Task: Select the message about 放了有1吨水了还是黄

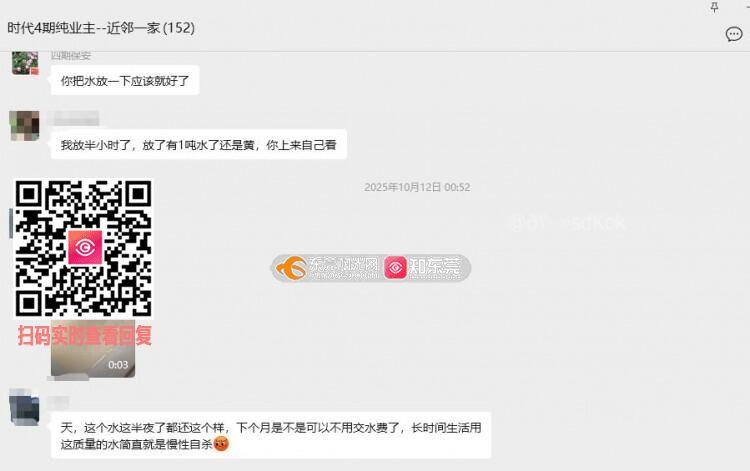Action: (x=199, y=145)
